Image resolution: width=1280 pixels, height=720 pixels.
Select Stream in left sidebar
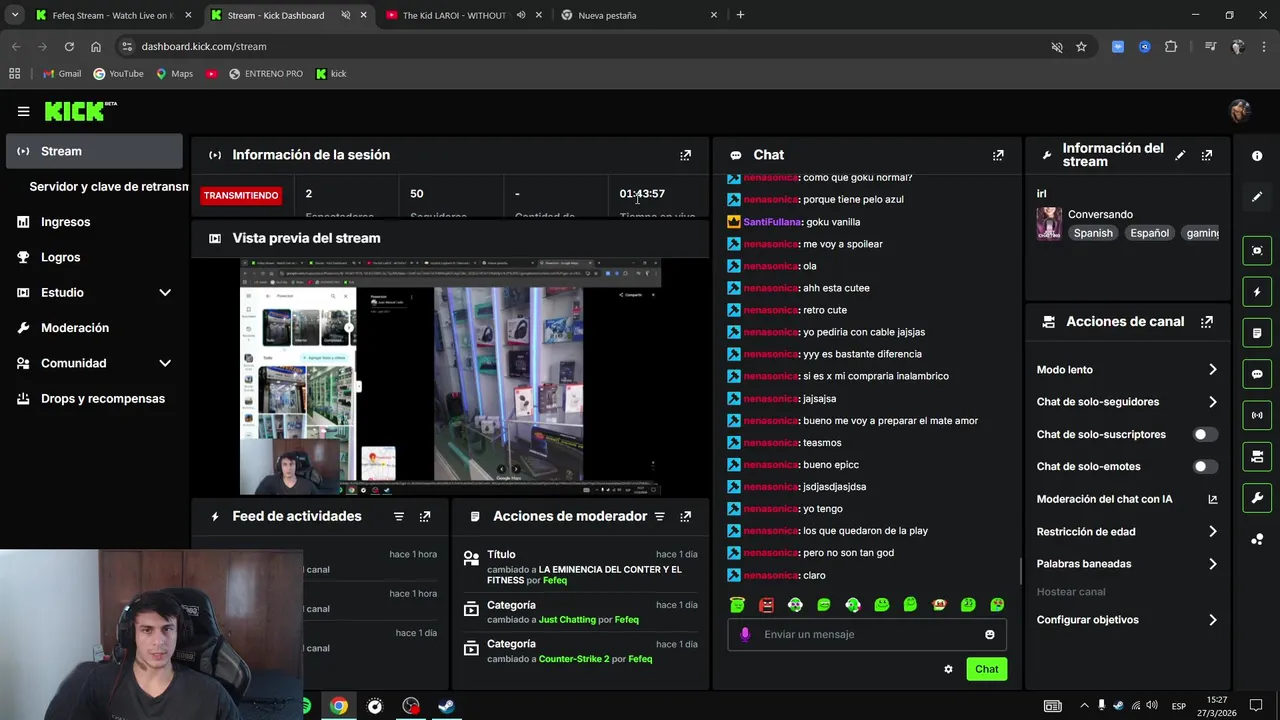point(93,151)
